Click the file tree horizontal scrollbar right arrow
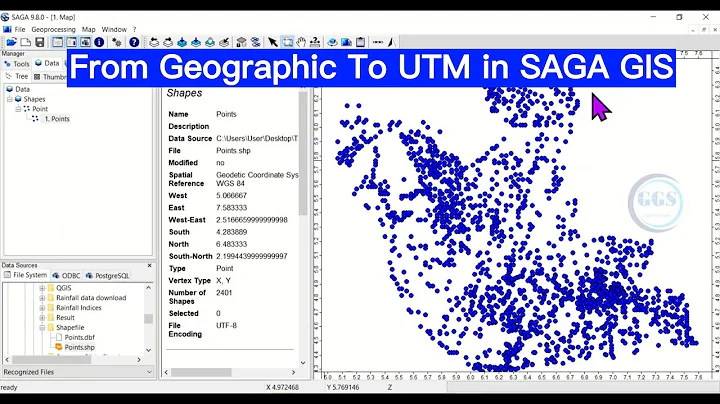Image resolution: width=720 pixels, height=404 pixels. [x=139, y=360]
